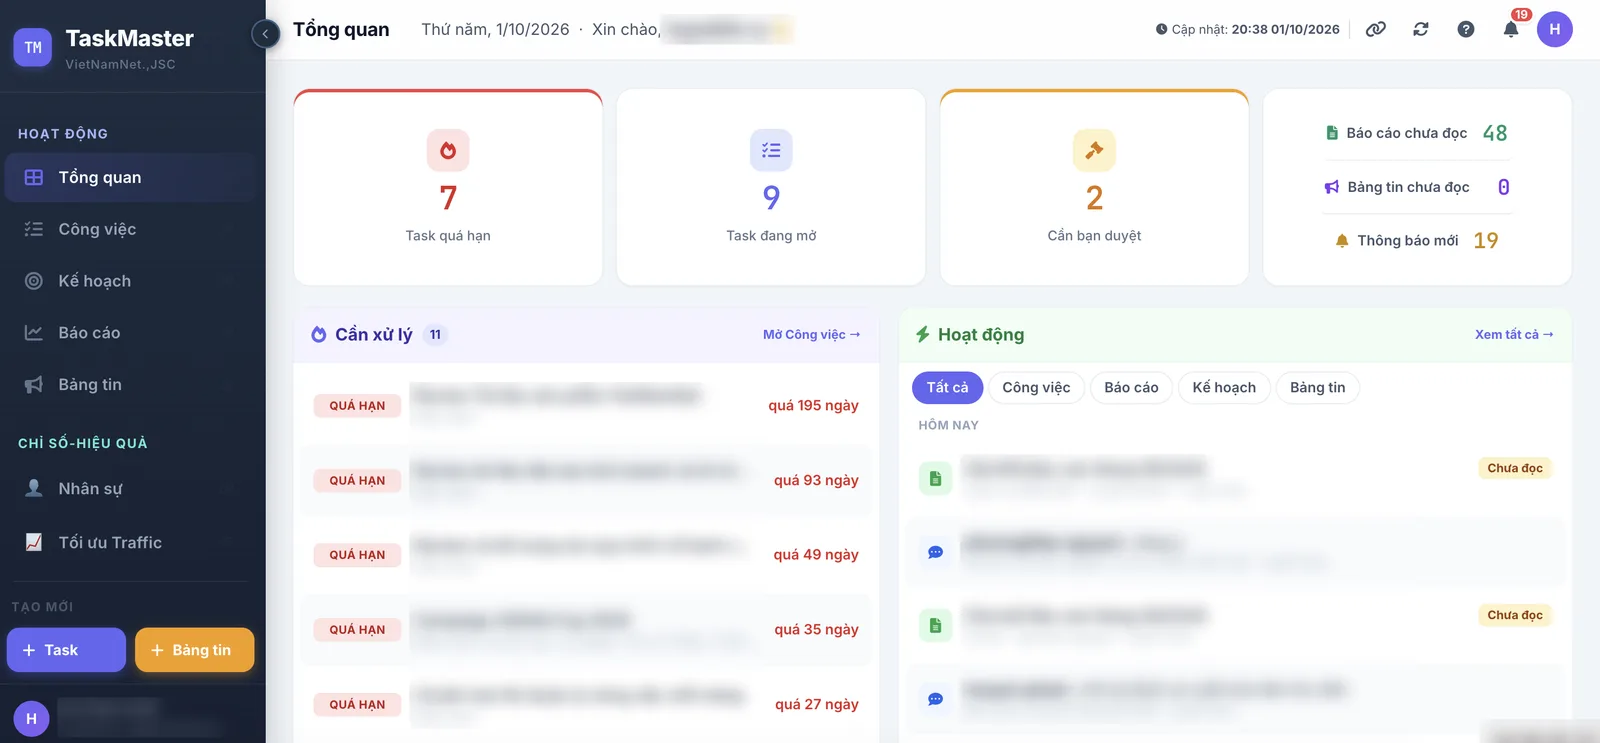This screenshot has width=1600, height=743.
Task: Create a new Task with the button
Action: pyautogui.click(x=66, y=650)
